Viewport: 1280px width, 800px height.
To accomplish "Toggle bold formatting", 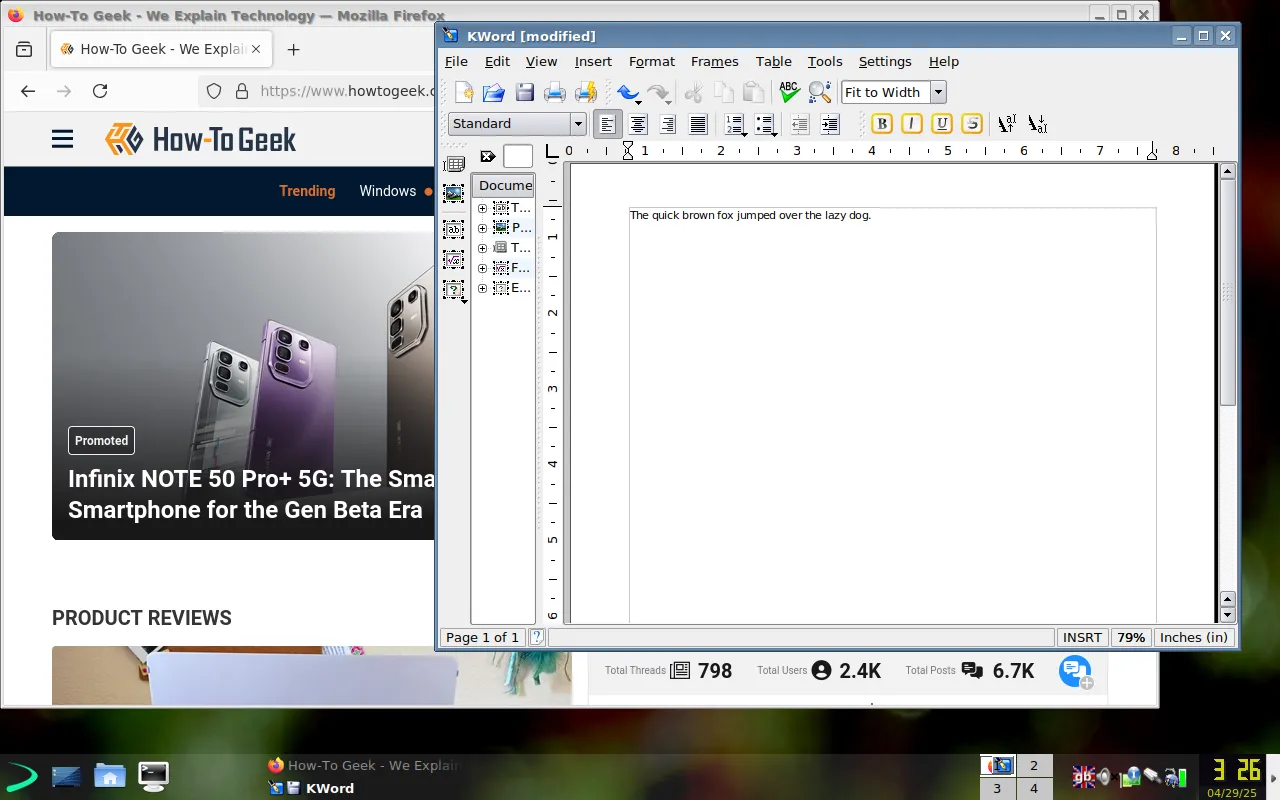I will pyautogui.click(x=881, y=123).
